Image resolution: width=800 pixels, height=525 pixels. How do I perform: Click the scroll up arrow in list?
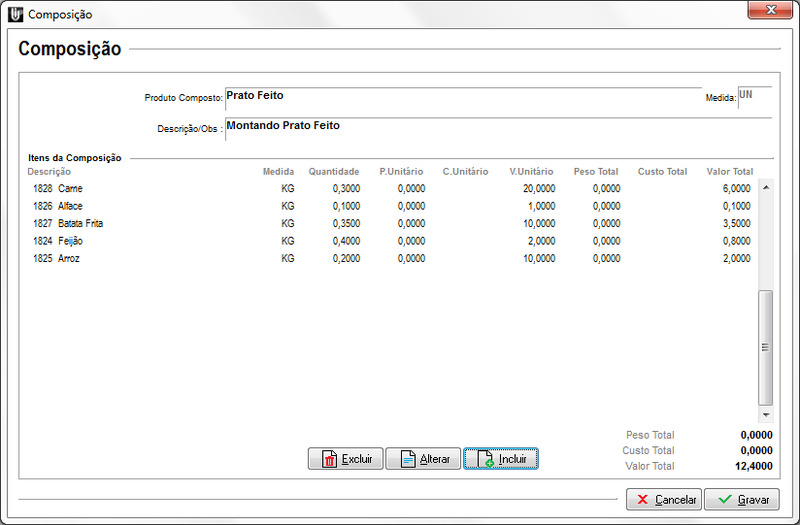[x=766, y=187]
